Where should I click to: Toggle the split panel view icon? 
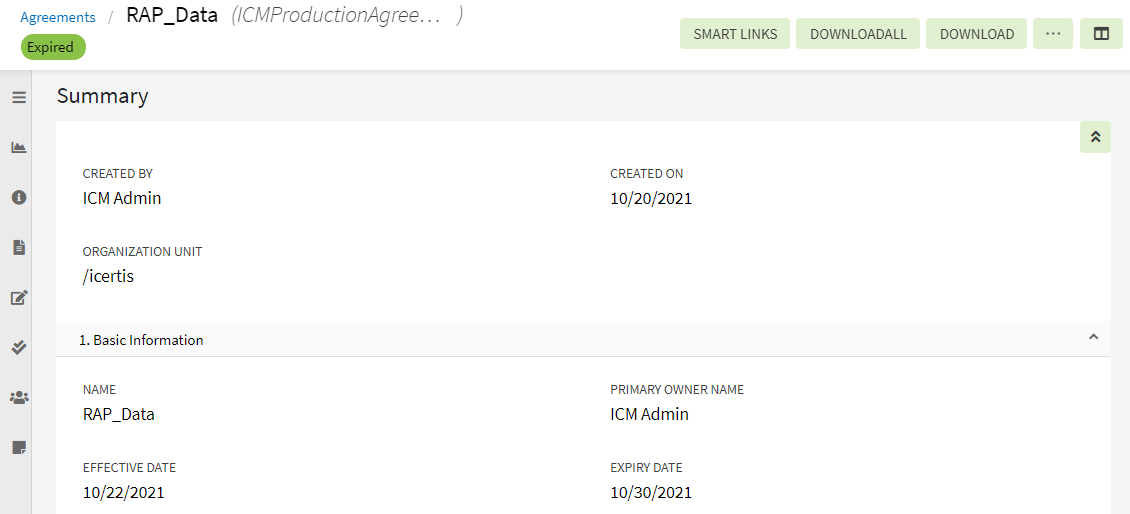(1101, 34)
